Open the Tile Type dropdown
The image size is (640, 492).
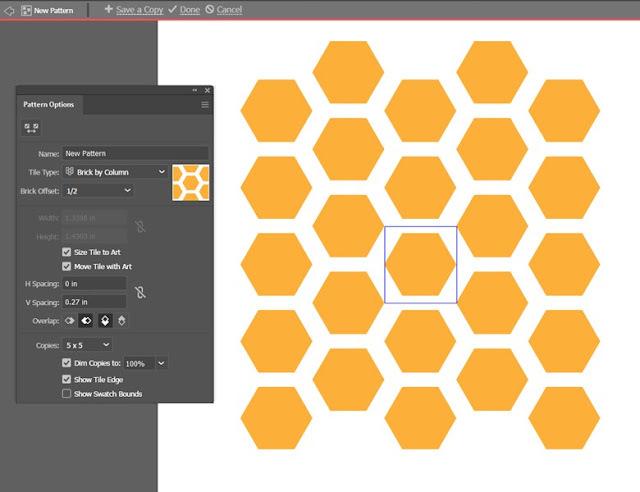[116, 172]
